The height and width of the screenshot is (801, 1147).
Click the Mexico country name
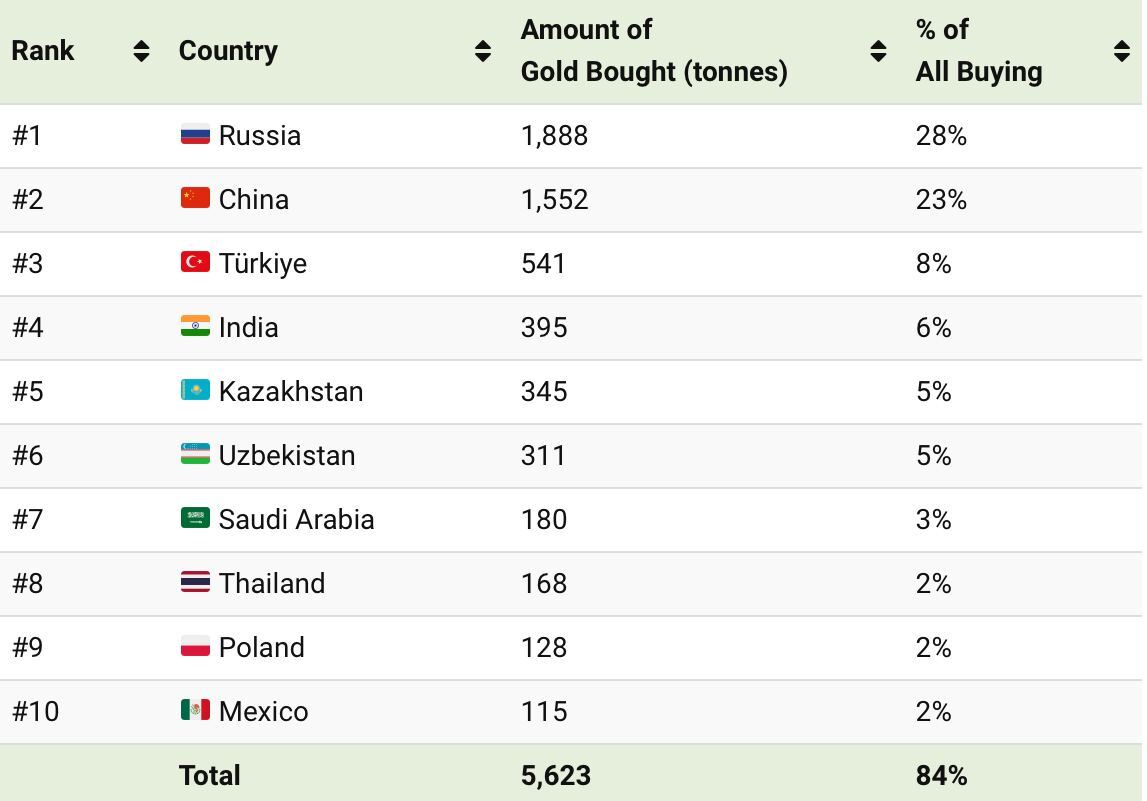tap(263, 711)
